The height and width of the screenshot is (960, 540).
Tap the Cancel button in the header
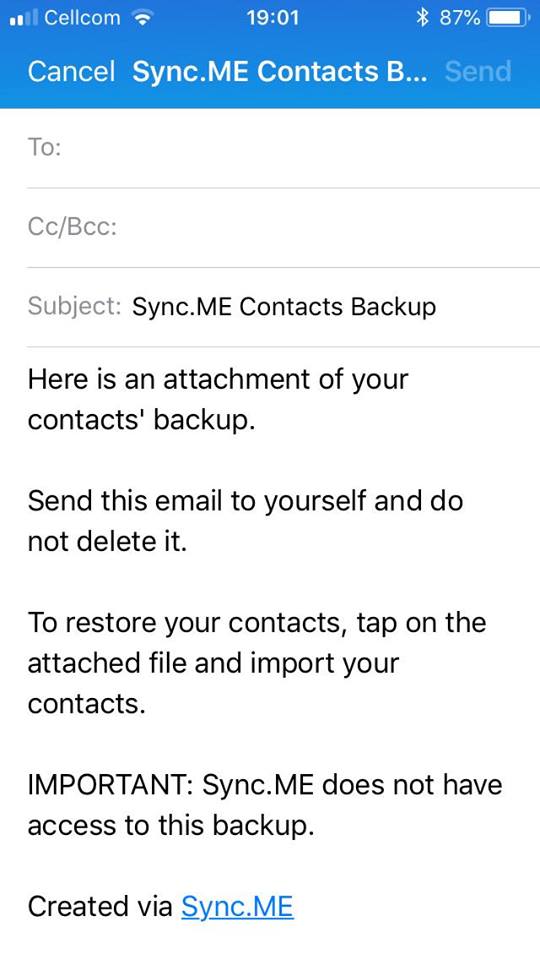(71, 72)
